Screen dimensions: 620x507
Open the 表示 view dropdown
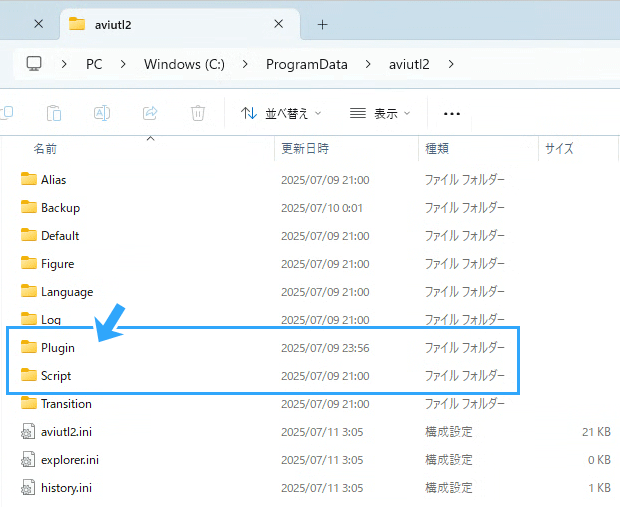click(380, 114)
